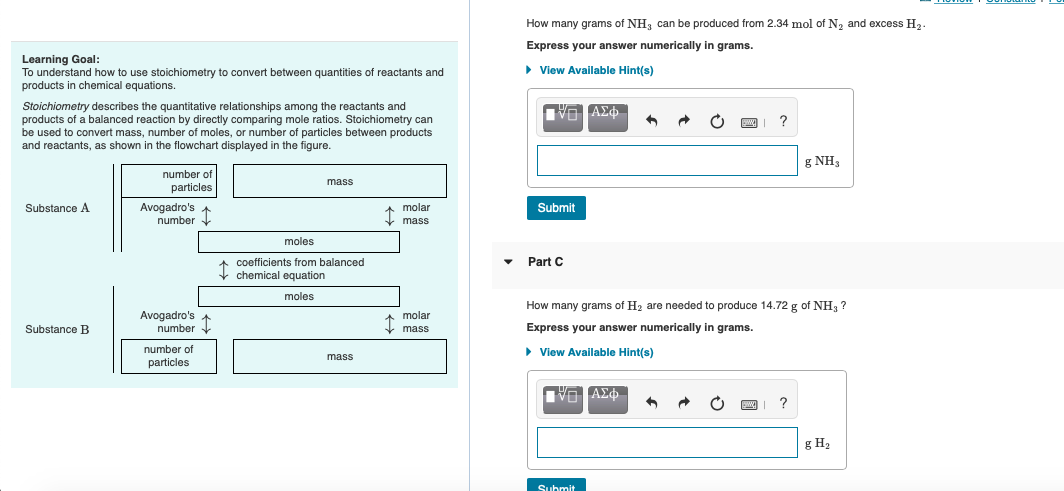Image resolution: width=1064 pixels, height=491 pixels.
Task: Collapse the Part C section
Action: tap(508, 262)
